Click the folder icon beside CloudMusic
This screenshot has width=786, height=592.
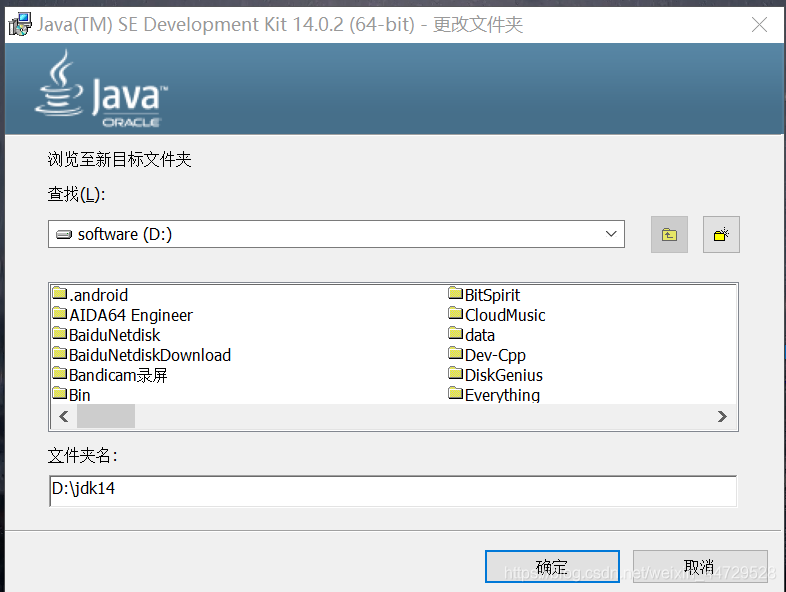pos(456,313)
